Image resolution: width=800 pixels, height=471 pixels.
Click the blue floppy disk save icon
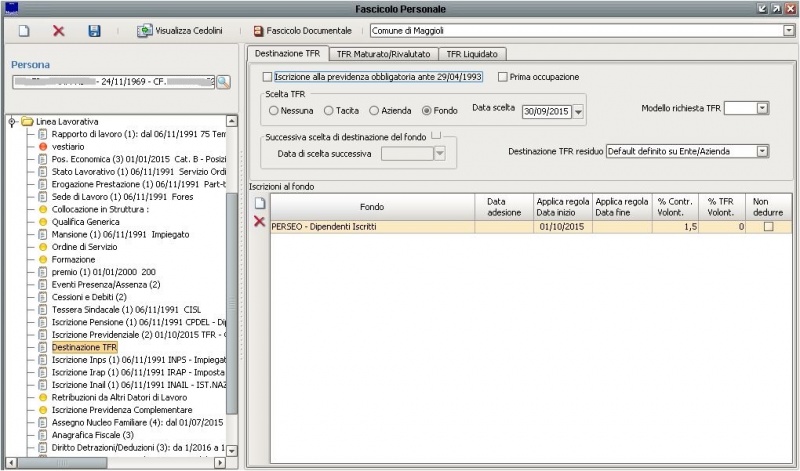(x=94, y=31)
